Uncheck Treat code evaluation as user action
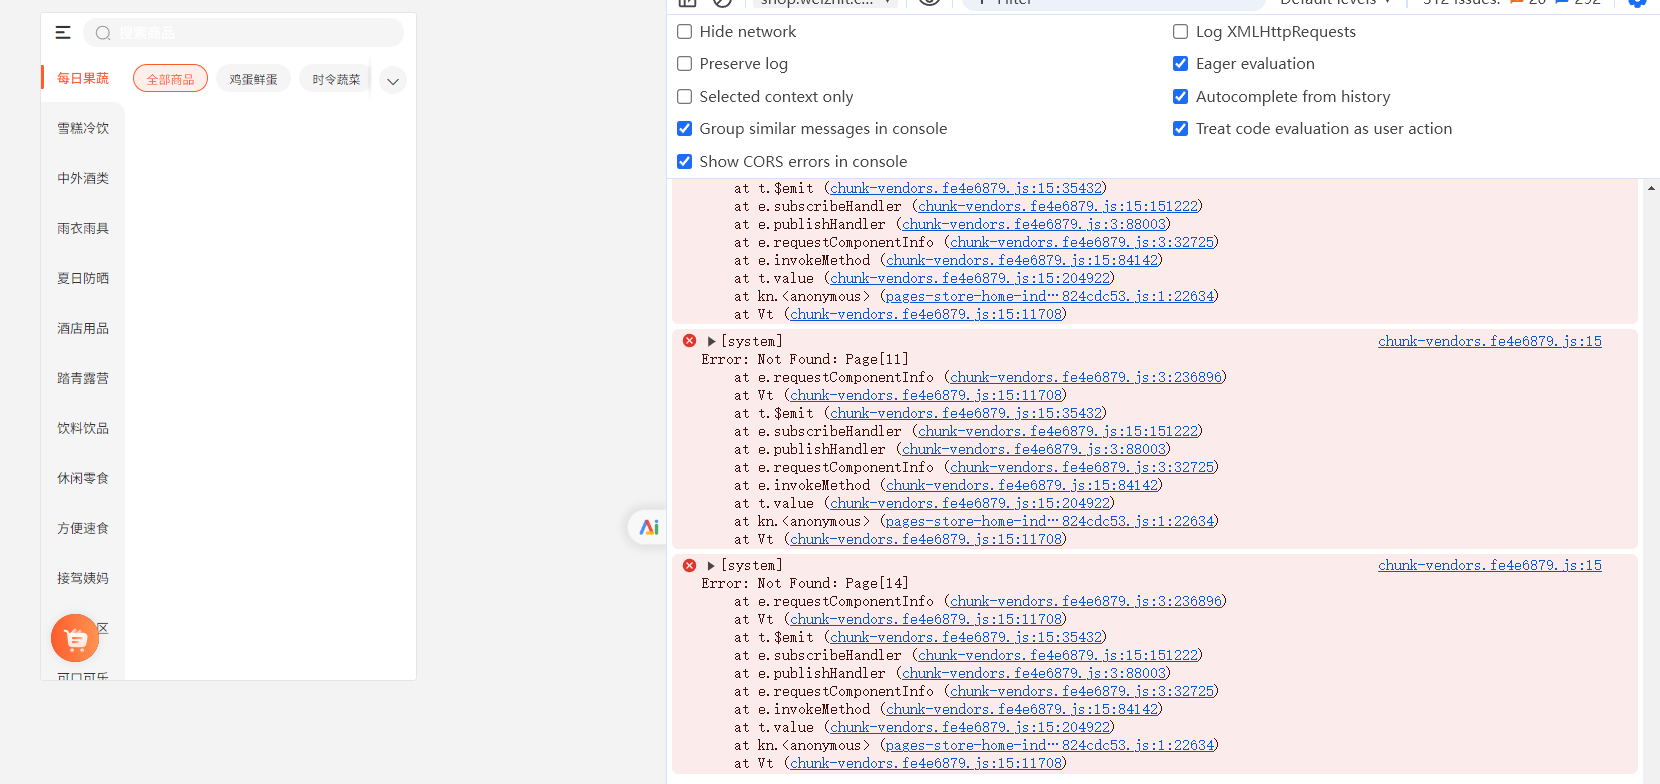Viewport: 1660px width, 784px height. tap(1181, 129)
